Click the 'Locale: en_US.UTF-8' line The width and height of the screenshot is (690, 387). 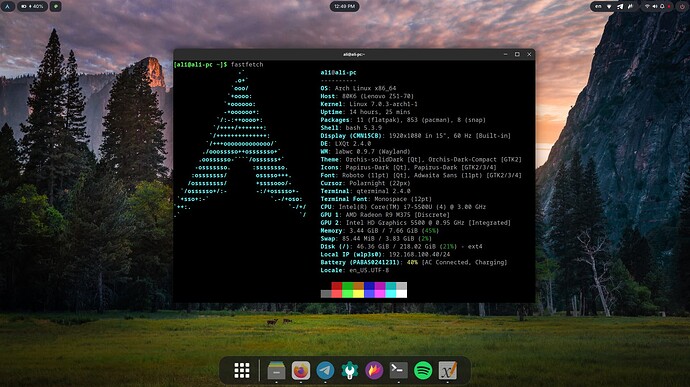point(355,270)
